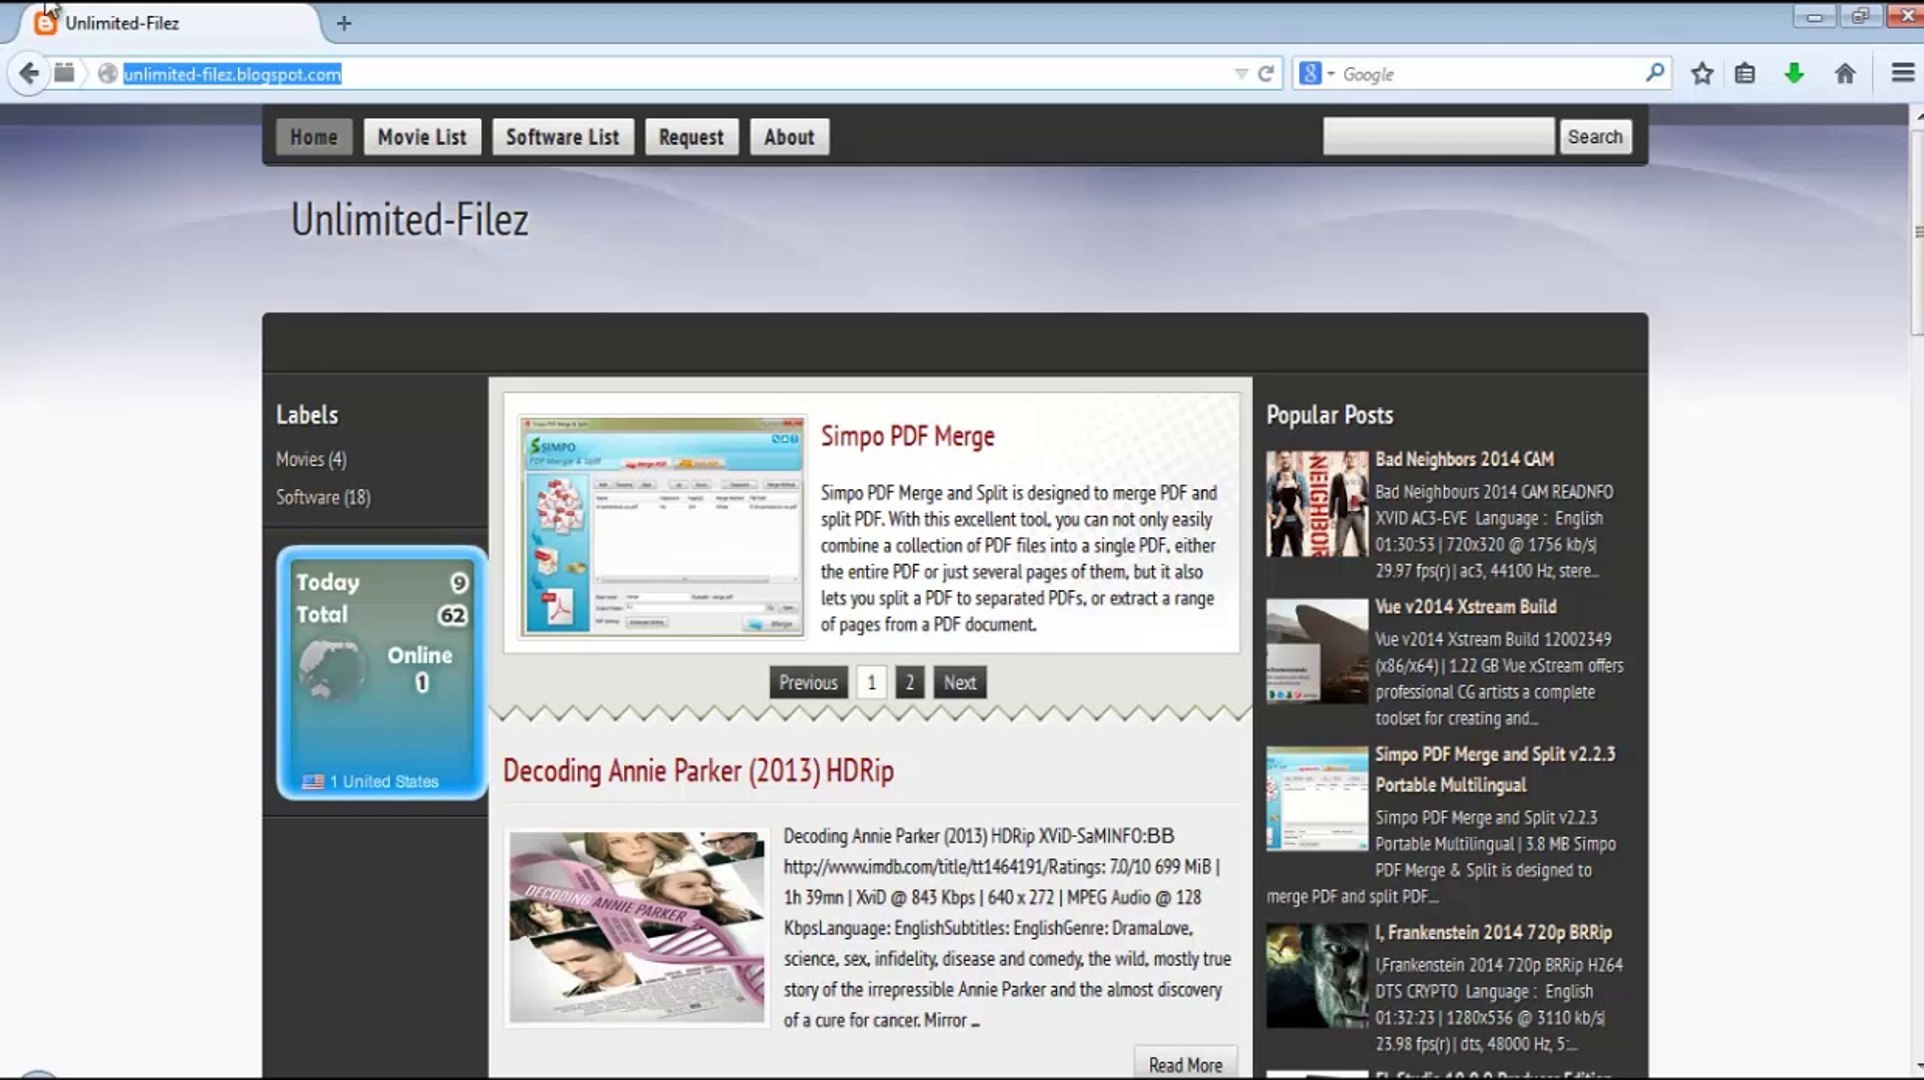Viewport: 1924px width, 1080px height.
Task: Open the bookmarks list icon
Action: 1745,73
